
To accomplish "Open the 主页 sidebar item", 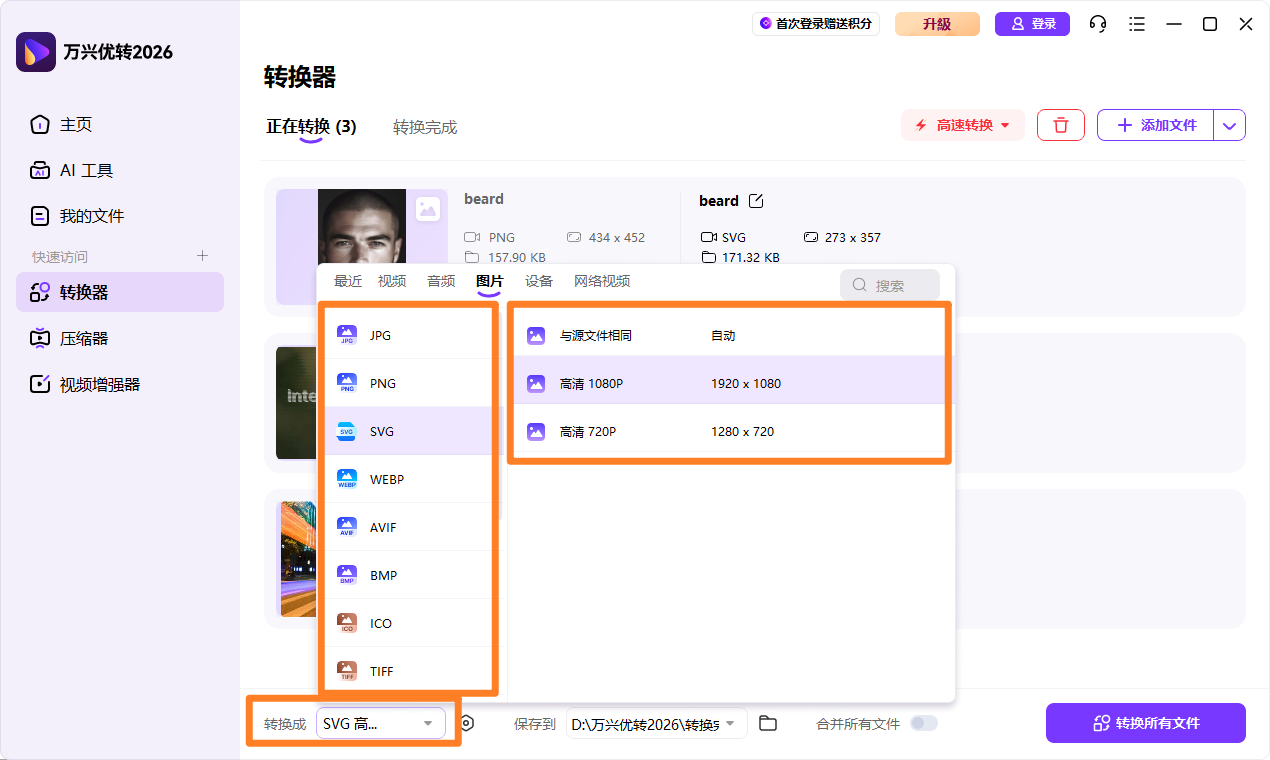I will pos(75,125).
